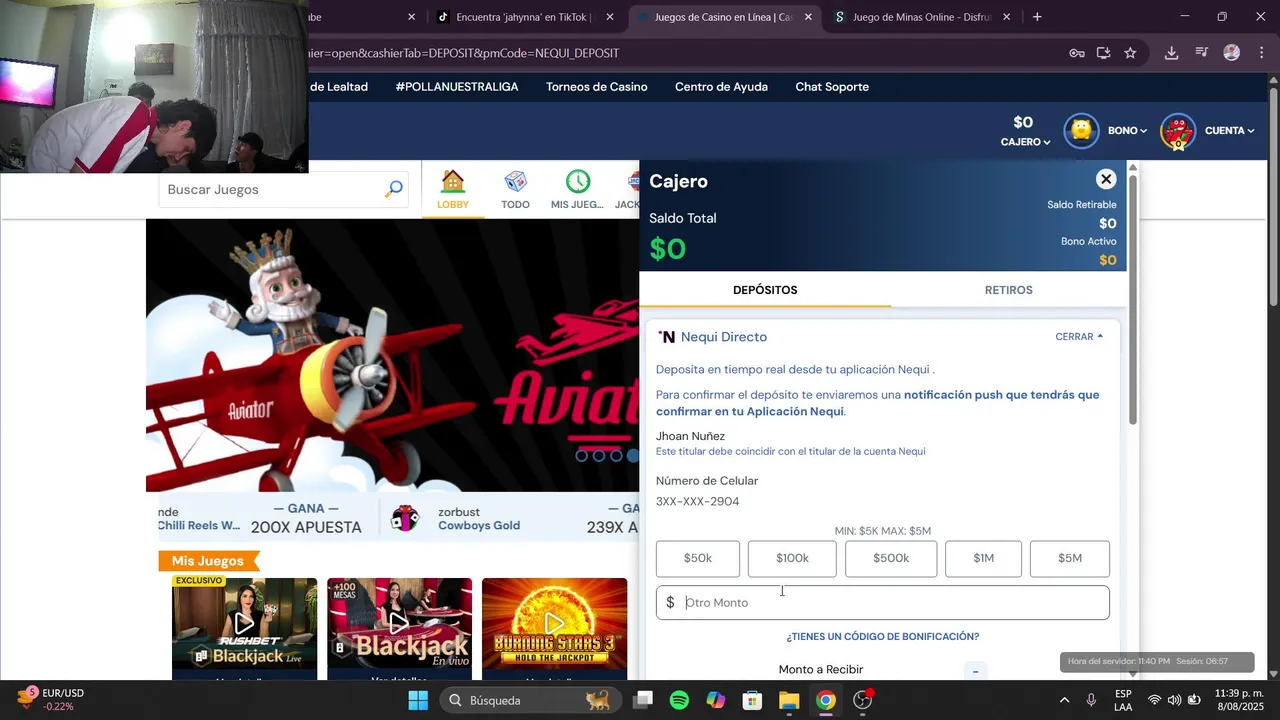The height and width of the screenshot is (720, 1280).
Task: Bookmark this page with the star icon
Action: tap(1130, 53)
